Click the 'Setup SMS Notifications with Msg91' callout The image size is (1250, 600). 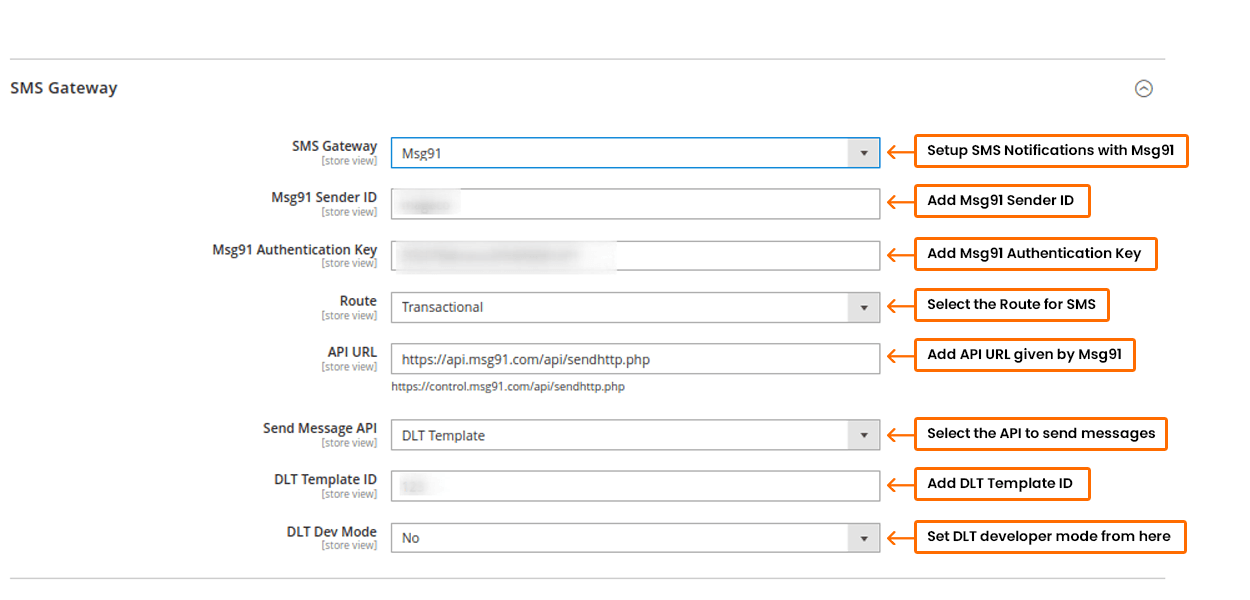(x=1050, y=150)
